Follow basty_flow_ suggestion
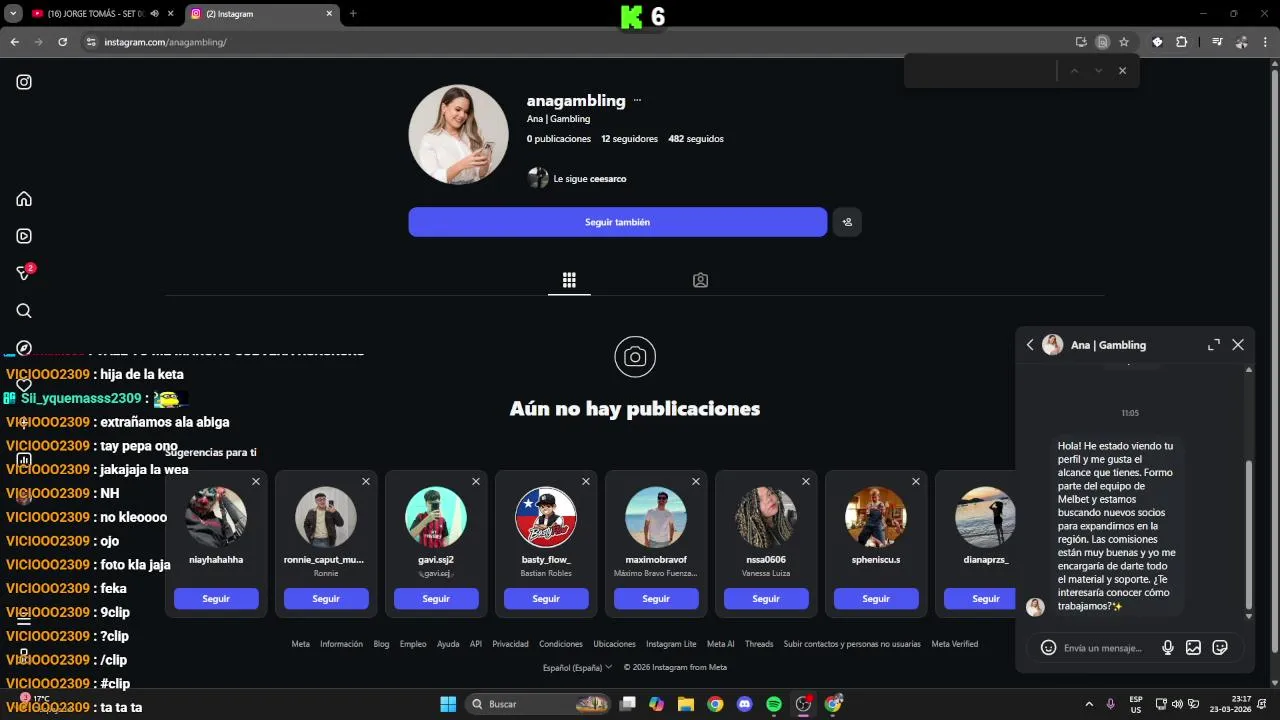The width and height of the screenshot is (1280, 720). coord(546,598)
